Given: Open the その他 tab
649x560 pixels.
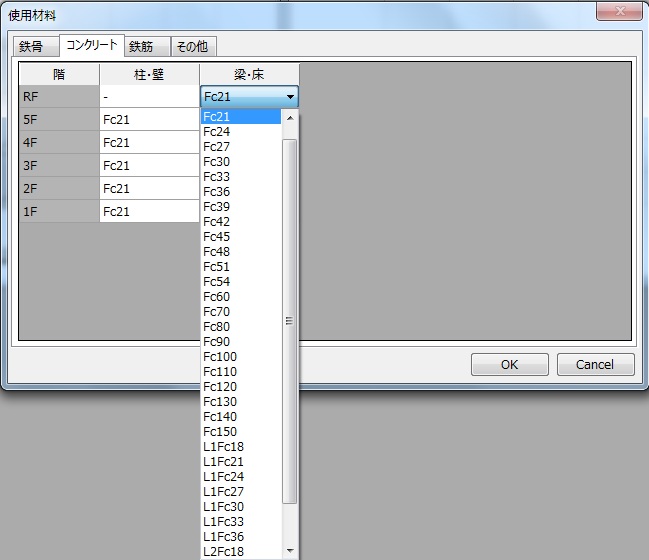Looking at the screenshot, I should [x=194, y=46].
